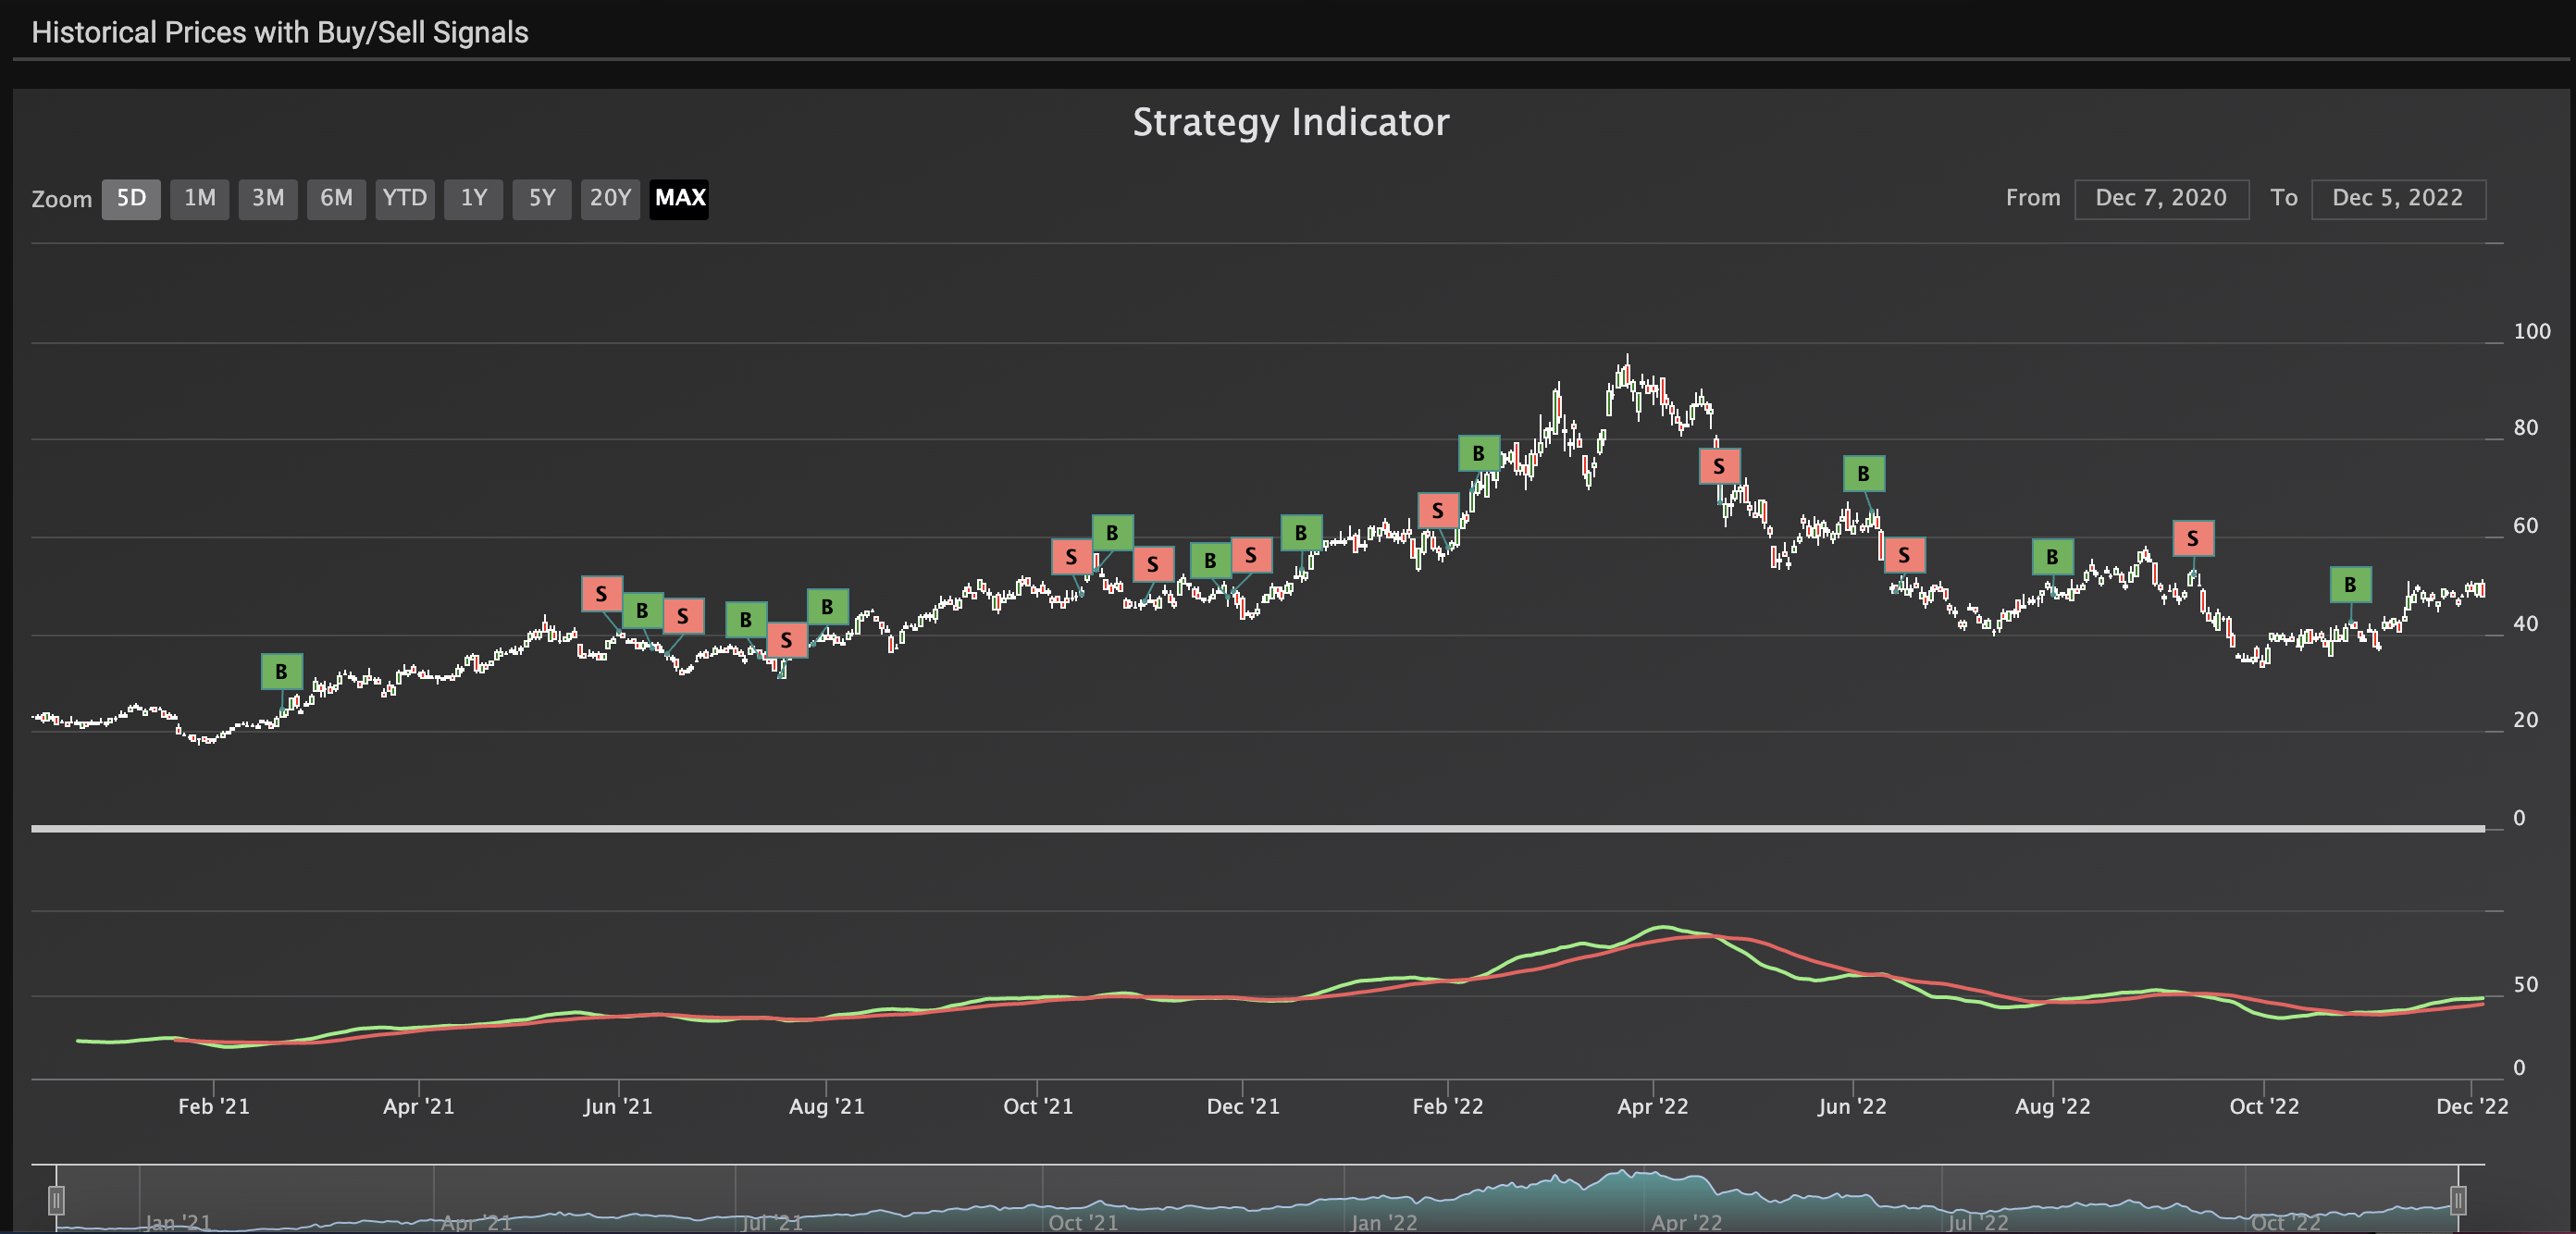Click the MAX zoom button
Viewport: 2576px width, 1234px height.
679,198
